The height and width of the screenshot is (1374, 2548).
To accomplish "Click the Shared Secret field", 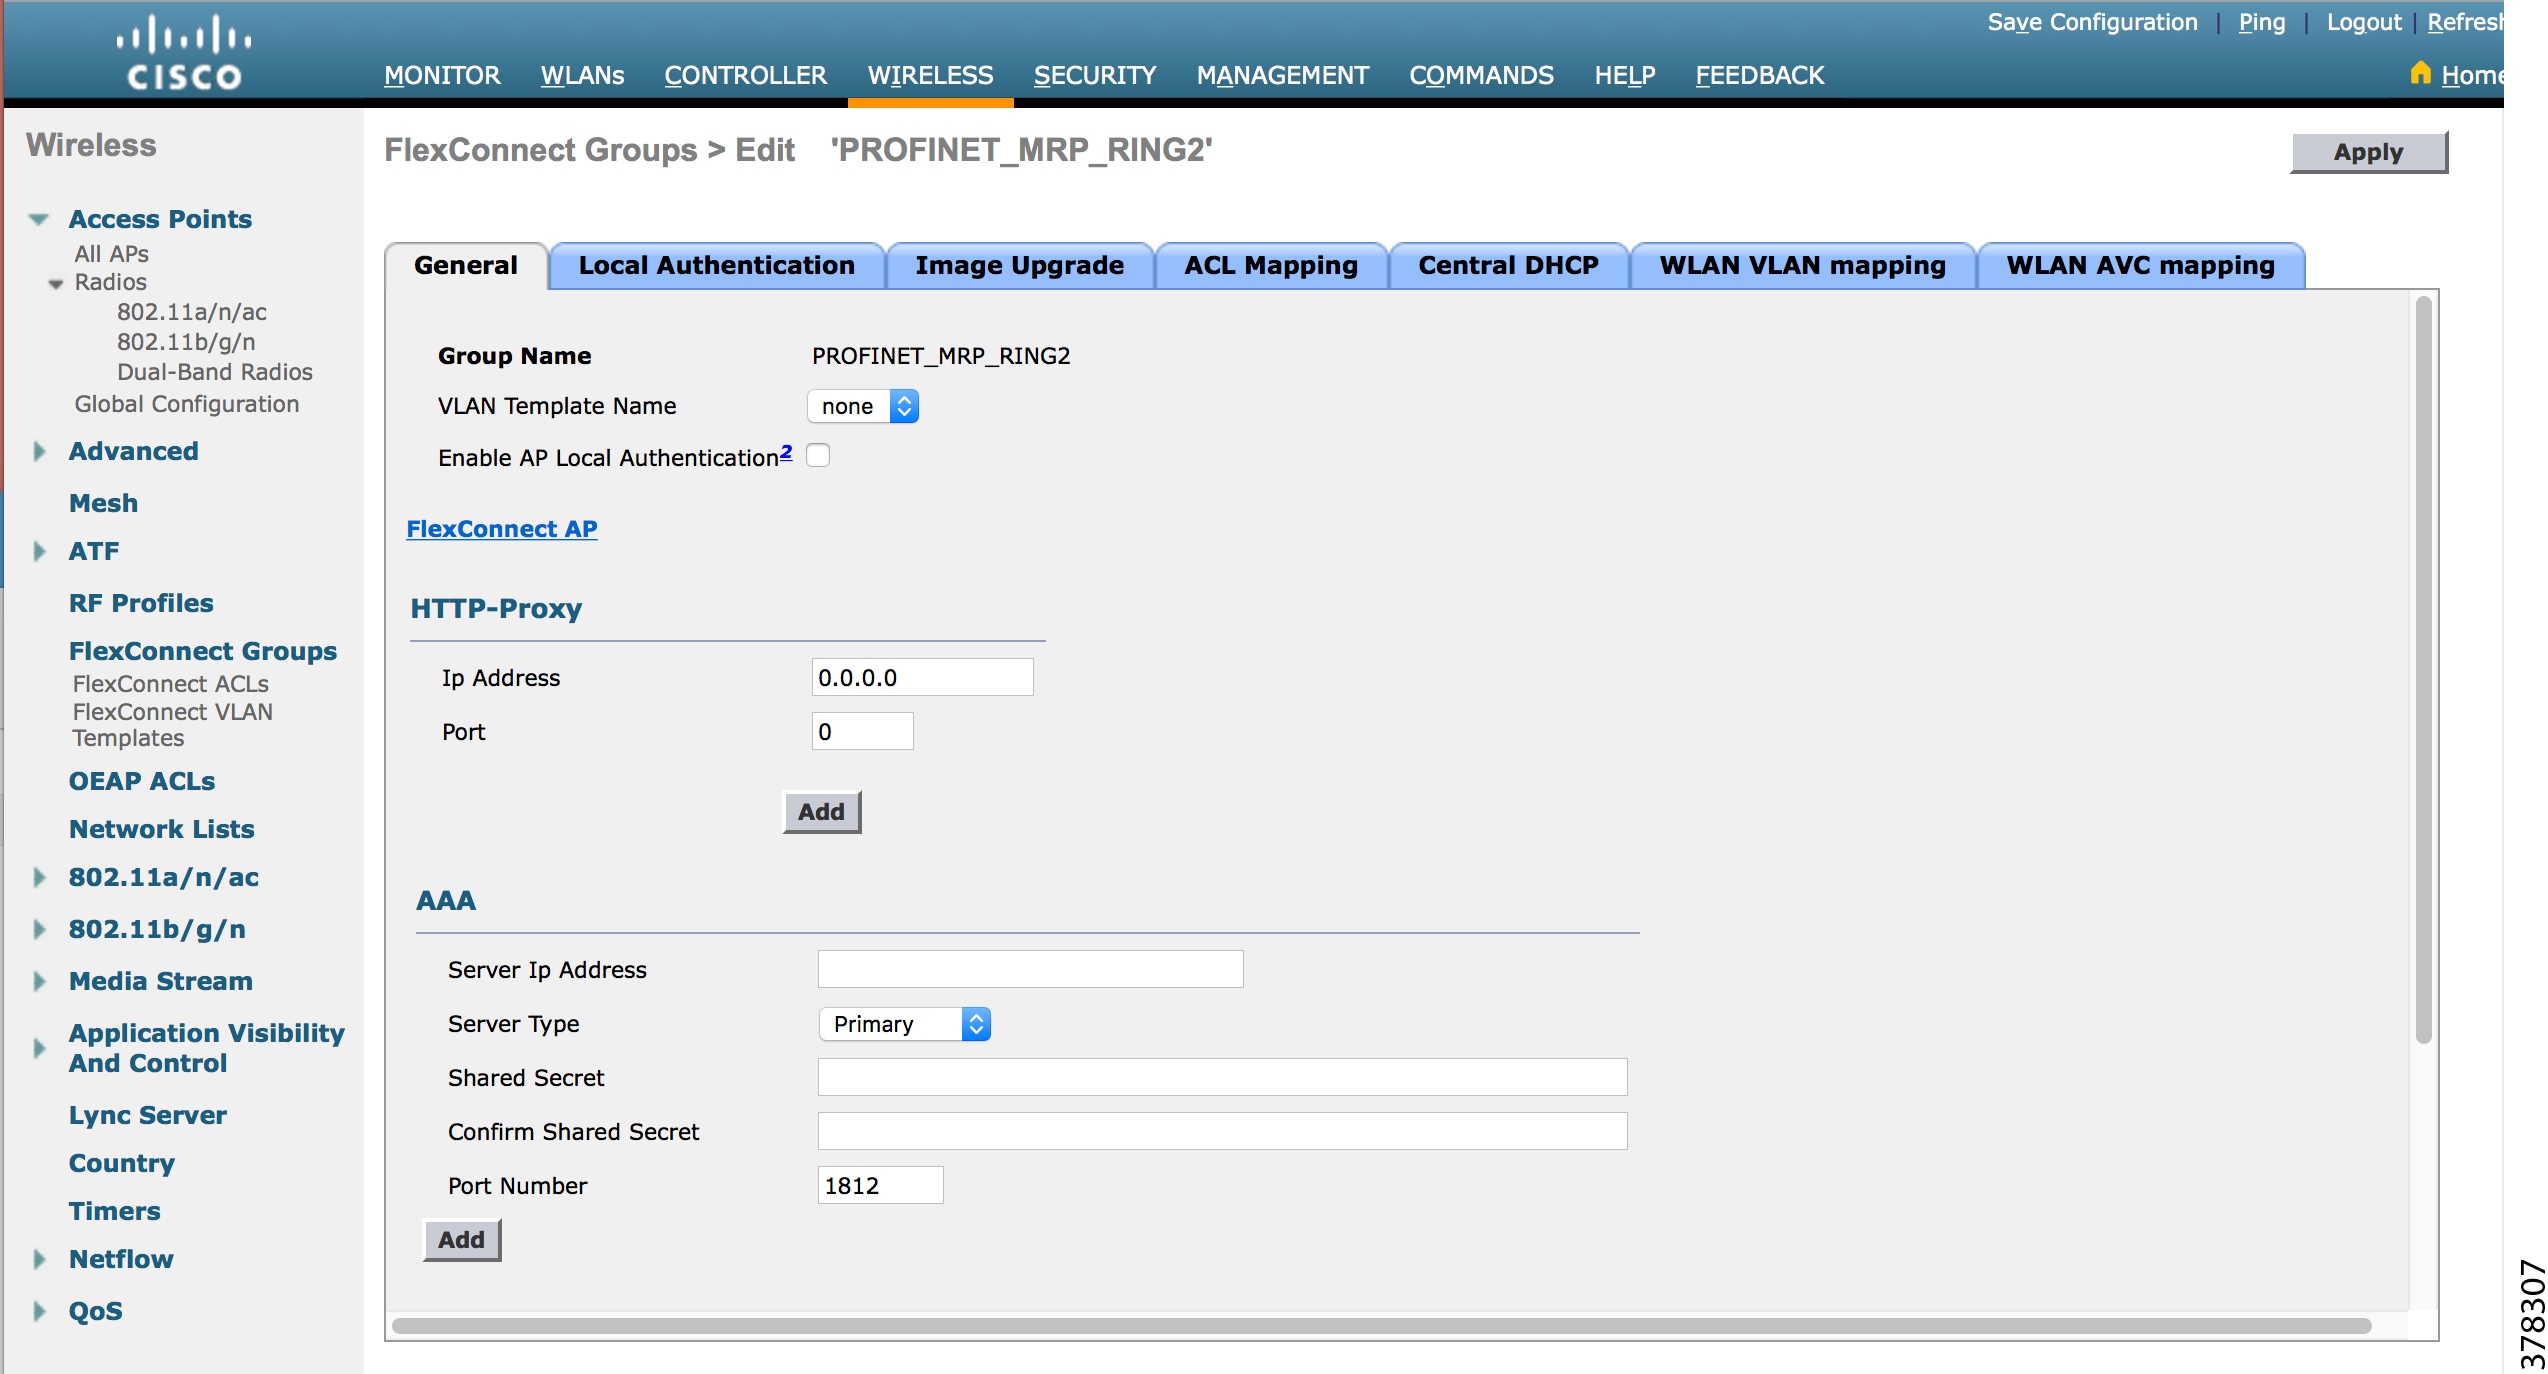I will click(x=1222, y=1078).
